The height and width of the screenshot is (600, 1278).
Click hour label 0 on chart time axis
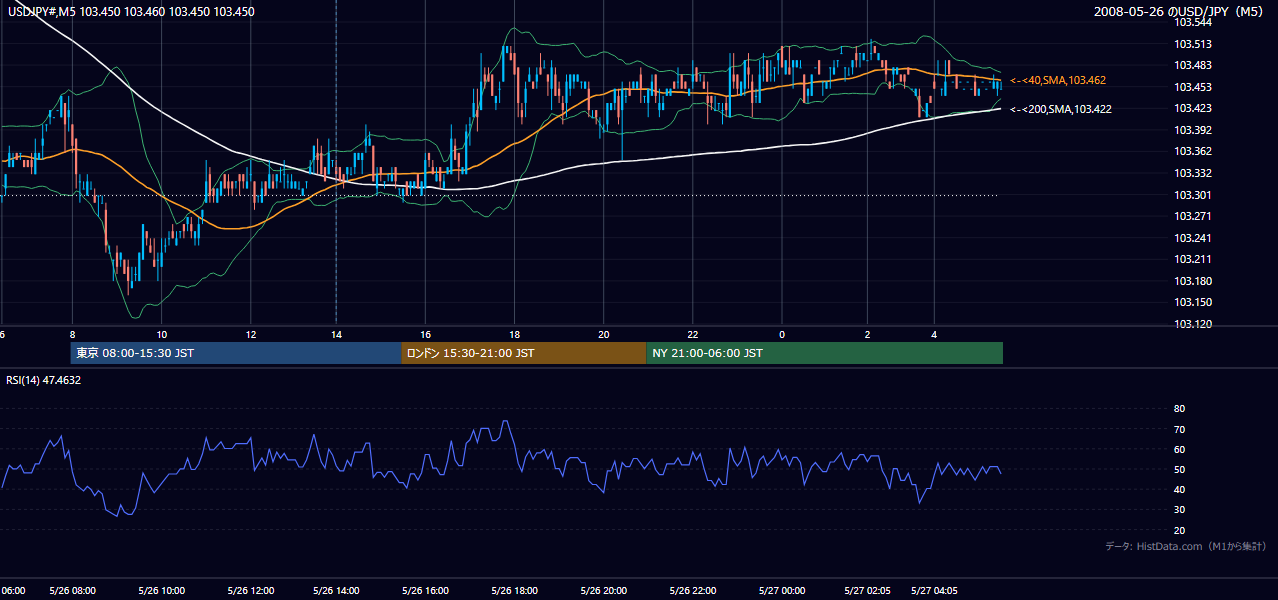[782, 334]
